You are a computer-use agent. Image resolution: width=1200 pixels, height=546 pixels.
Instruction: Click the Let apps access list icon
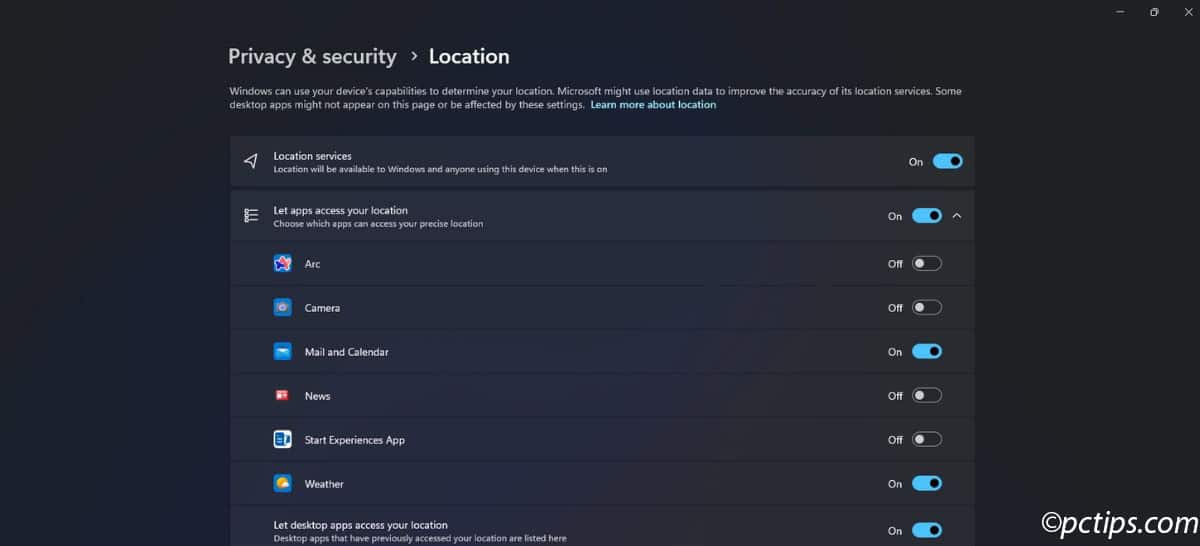[x=251, y=216]
